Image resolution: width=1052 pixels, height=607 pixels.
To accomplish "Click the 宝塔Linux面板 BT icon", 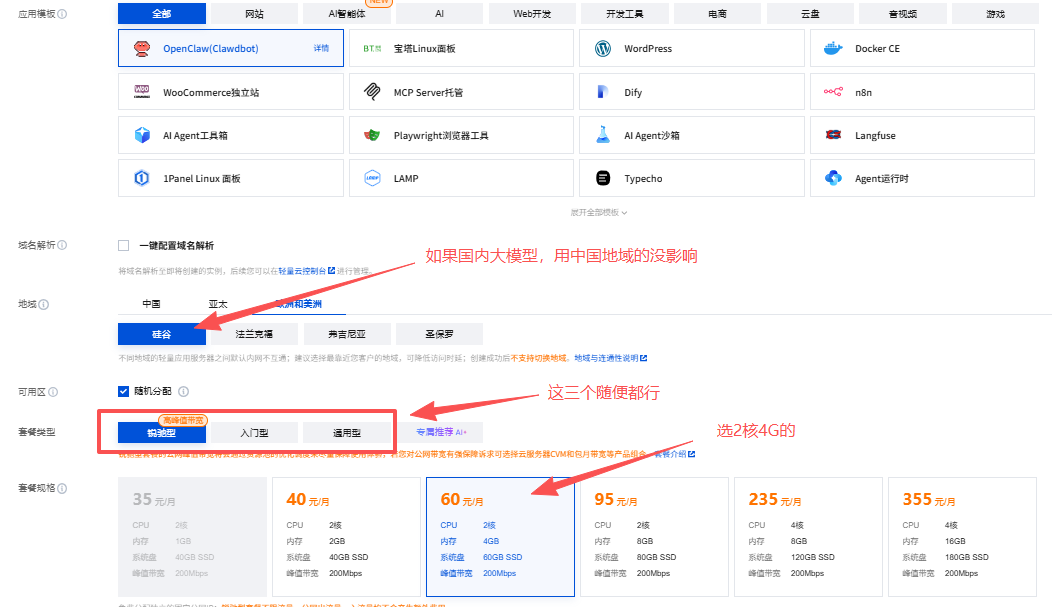I will pyautogui.click(x=372, y=48).
